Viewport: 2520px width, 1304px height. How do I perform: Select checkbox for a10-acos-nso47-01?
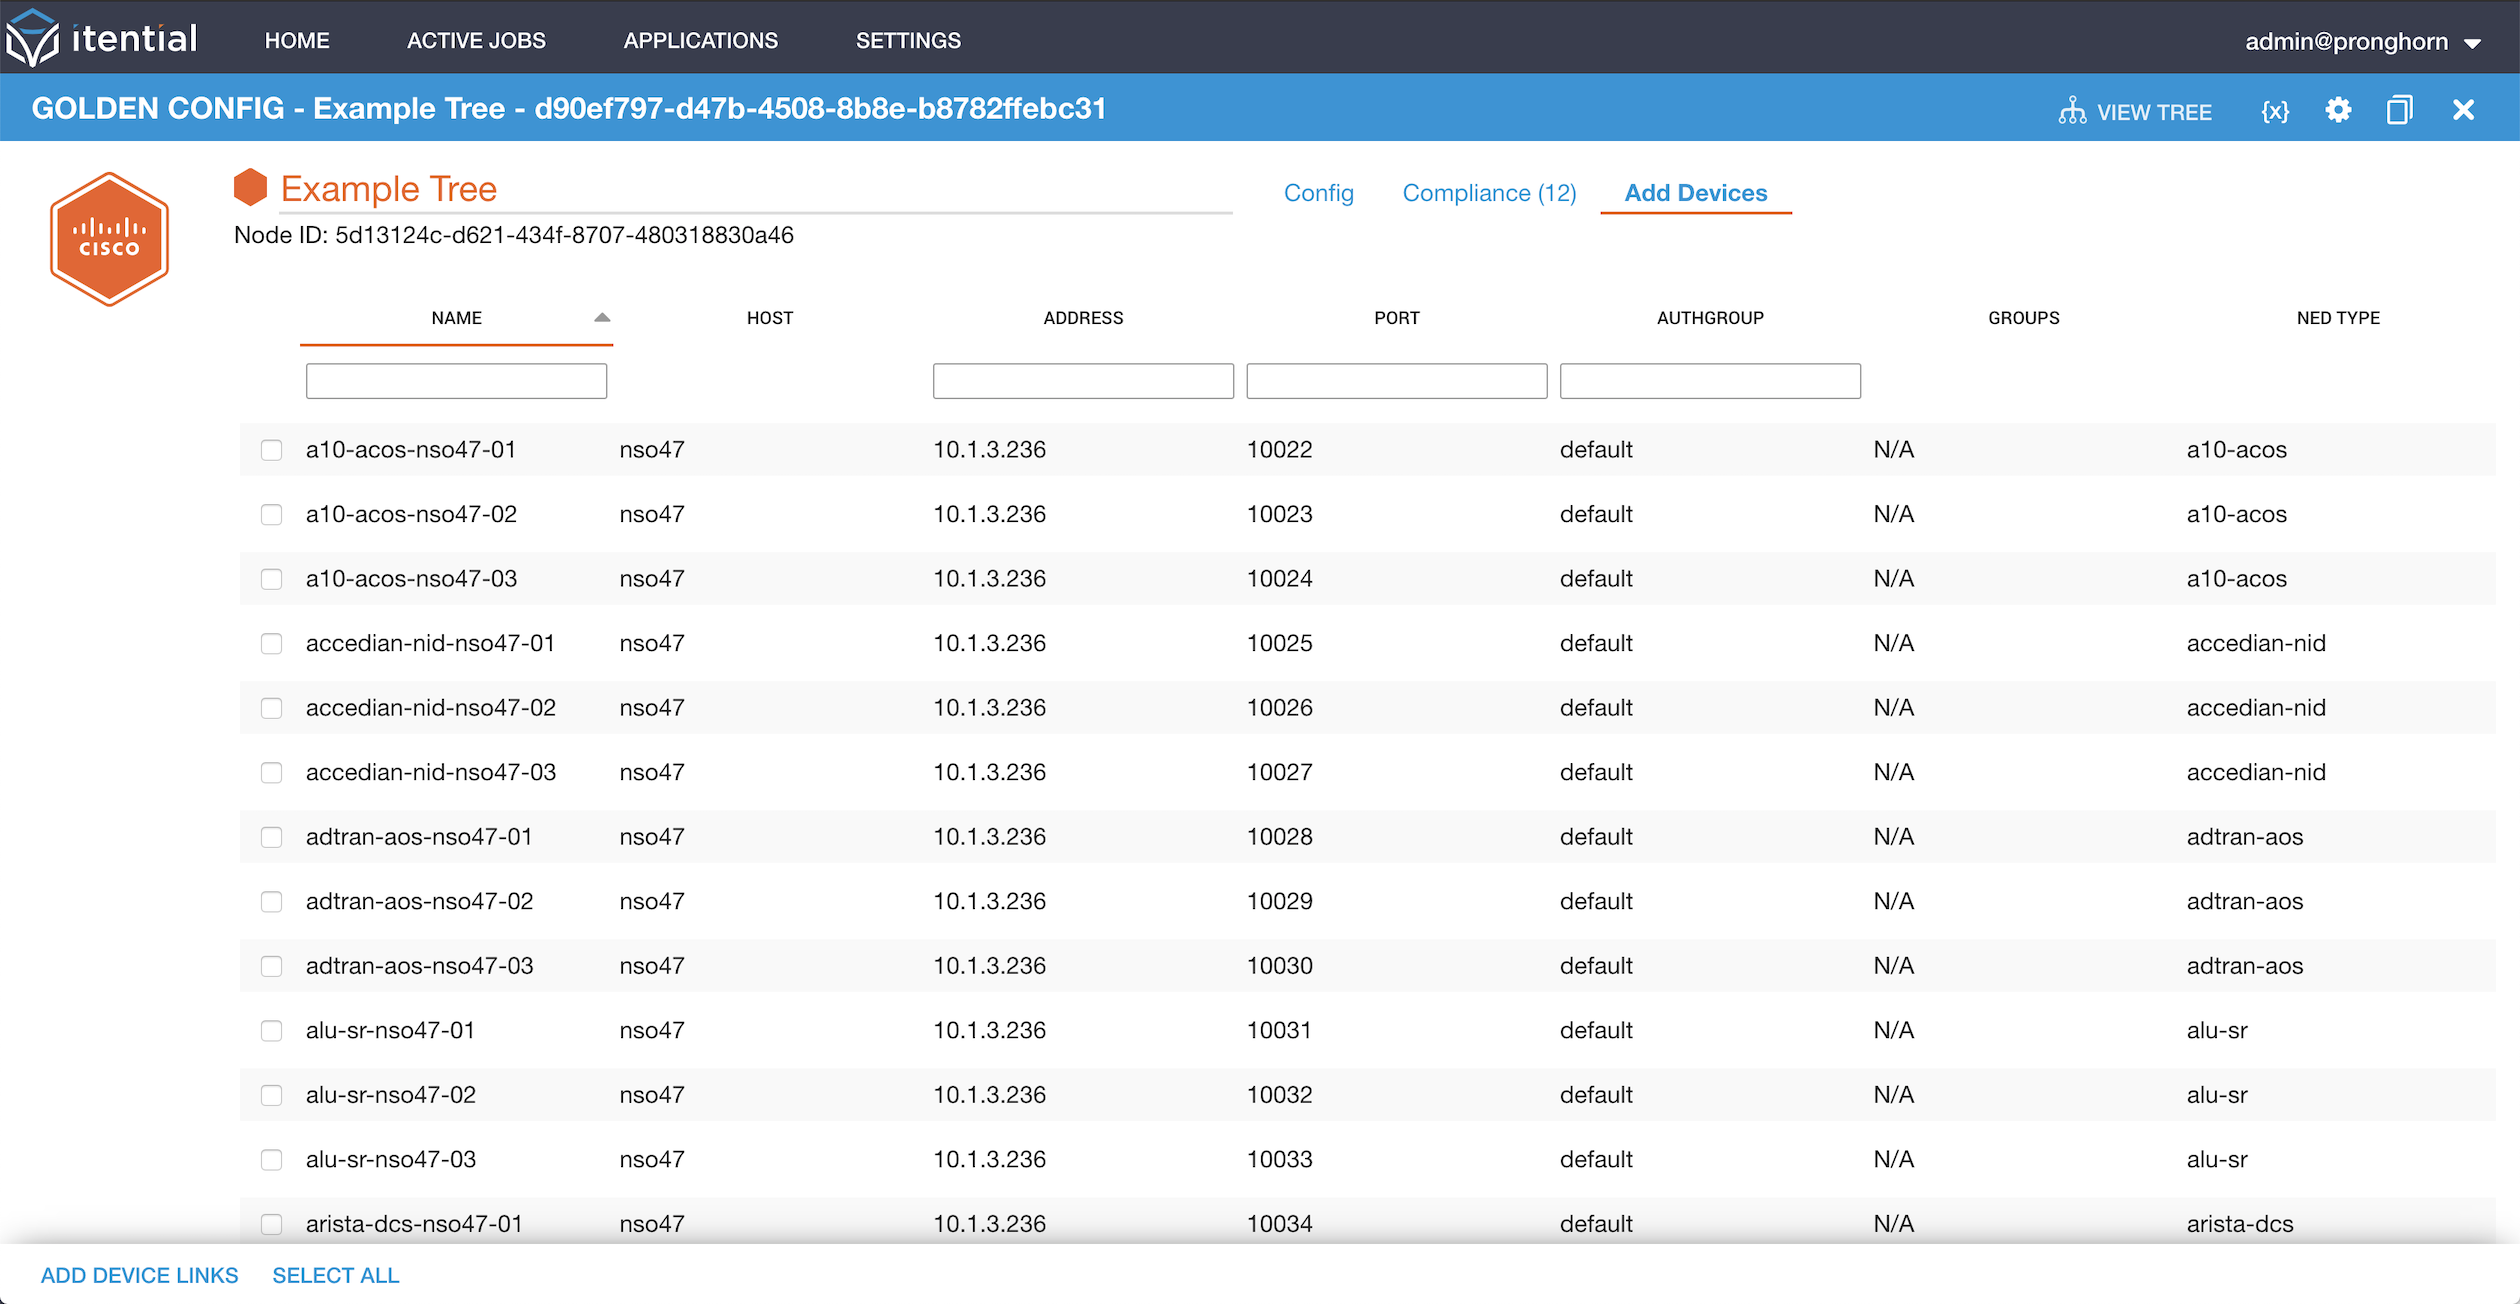(x=271, y=450)
